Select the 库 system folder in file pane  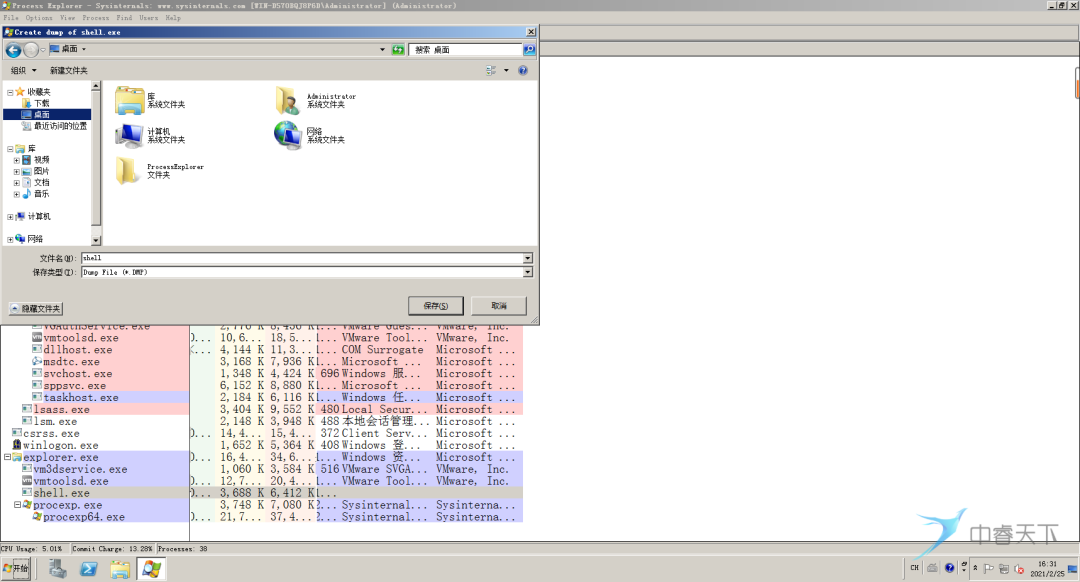[150, 101]
